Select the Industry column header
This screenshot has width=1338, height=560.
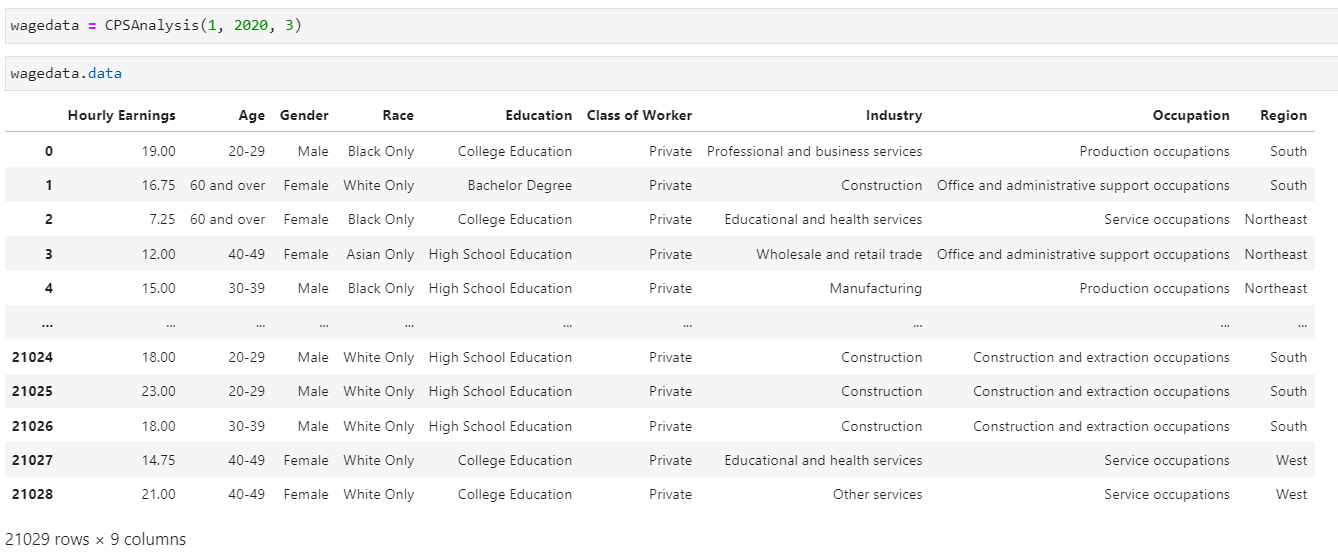click(x=894, y=115)
